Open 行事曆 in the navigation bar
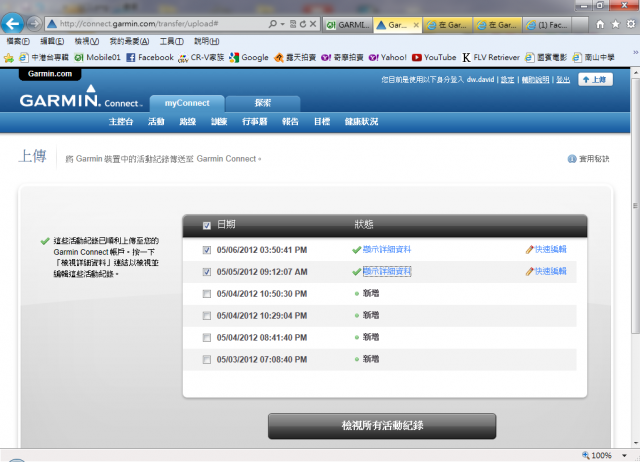The height and width of the screenshot is (462, 640). pyautogui.click(x=255, y=122)
